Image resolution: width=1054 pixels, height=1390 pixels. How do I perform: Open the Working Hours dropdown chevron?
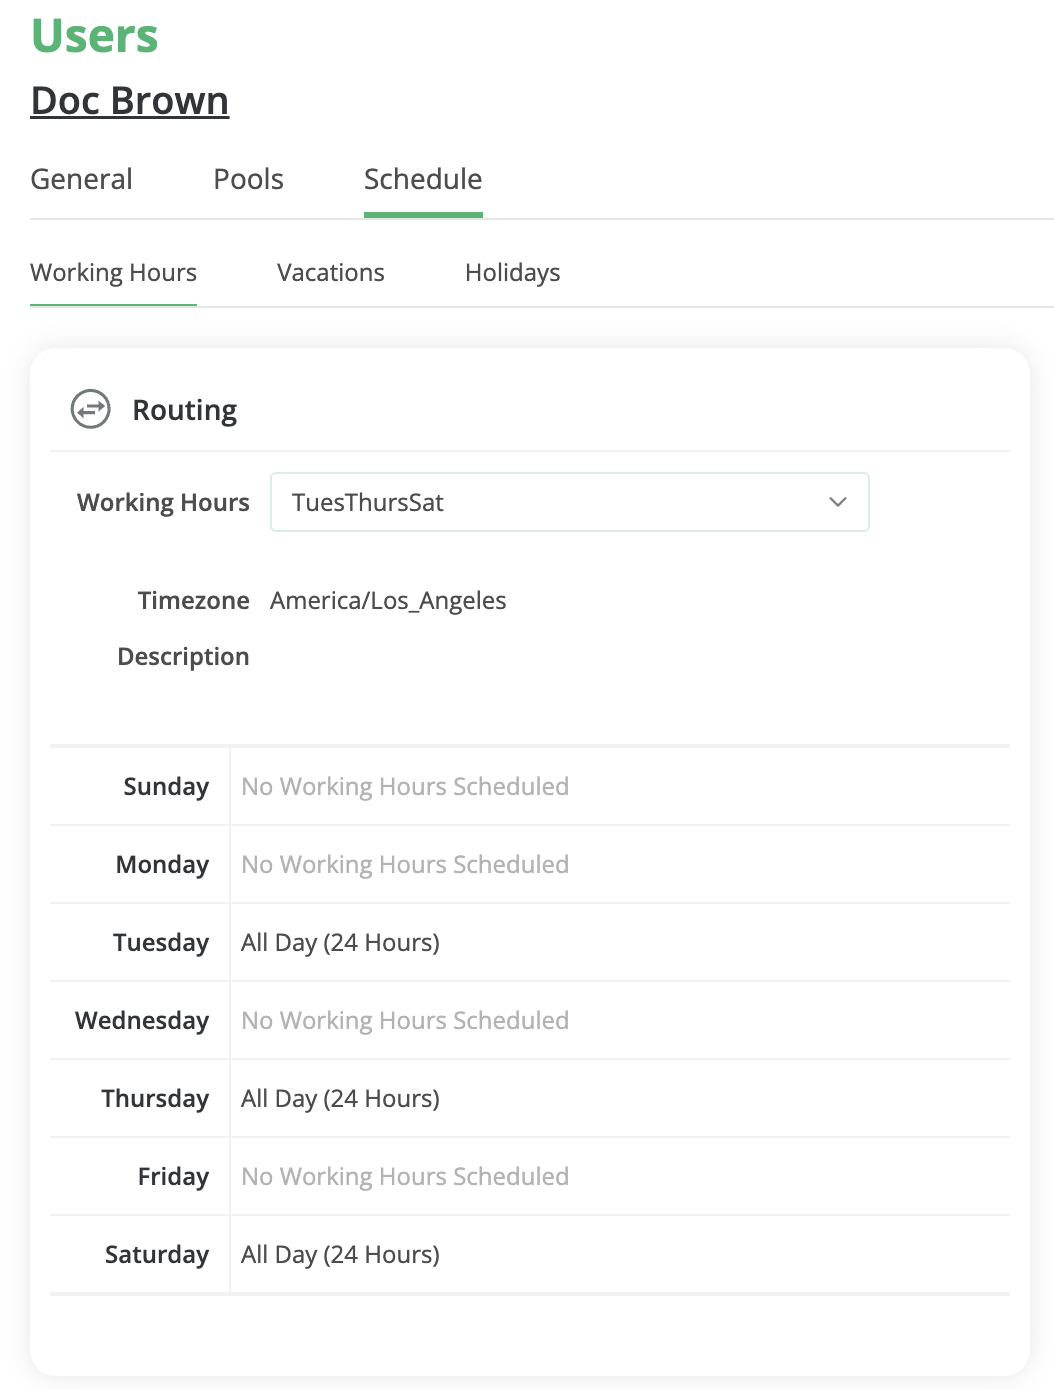pyautogui.click(x=836, y=502)
